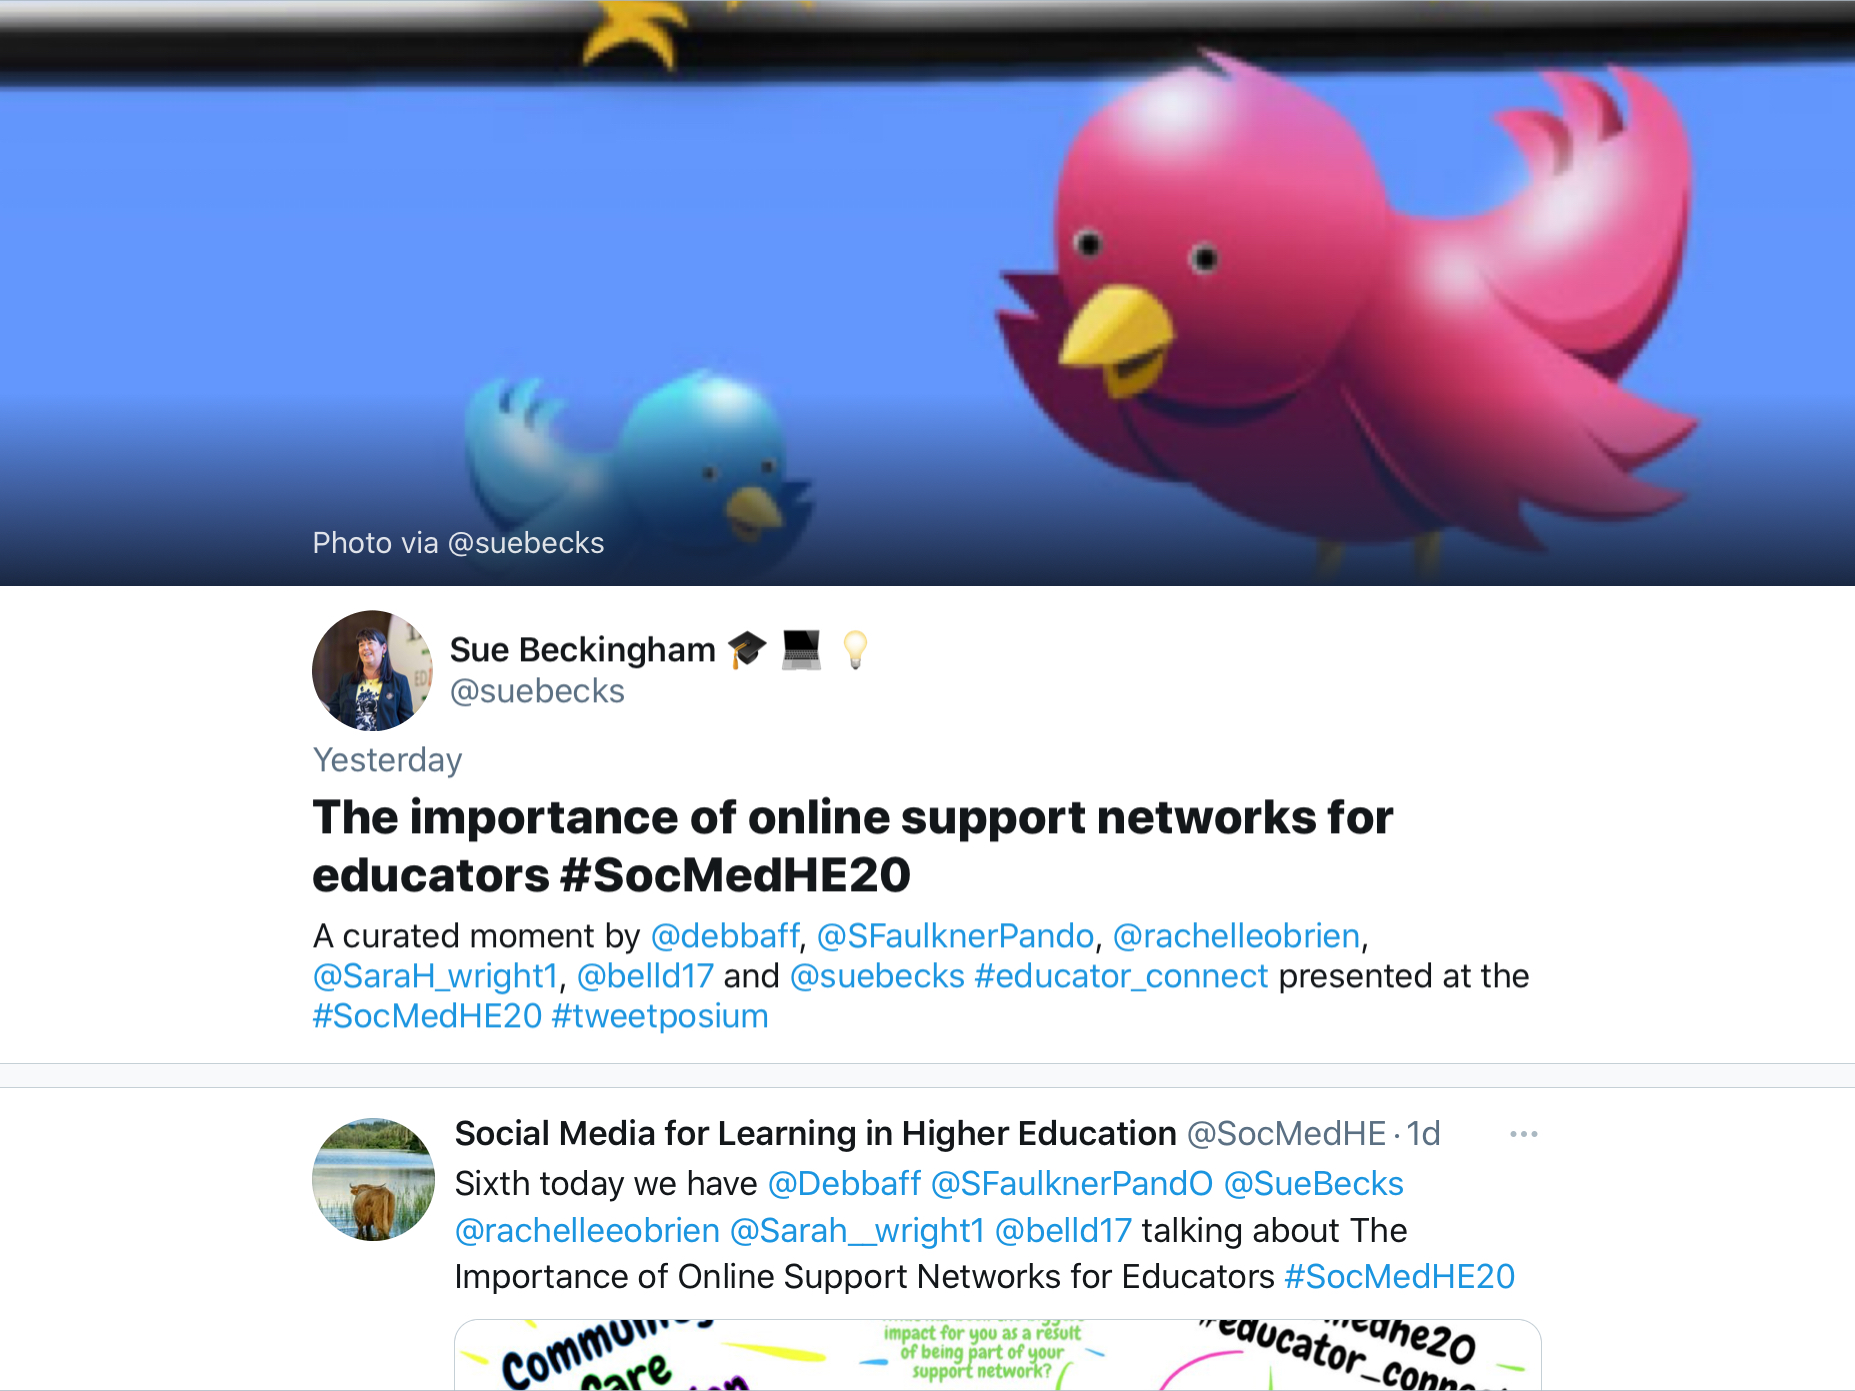Open the tweet's attached sketchnote image

[x=997, y=1355]
